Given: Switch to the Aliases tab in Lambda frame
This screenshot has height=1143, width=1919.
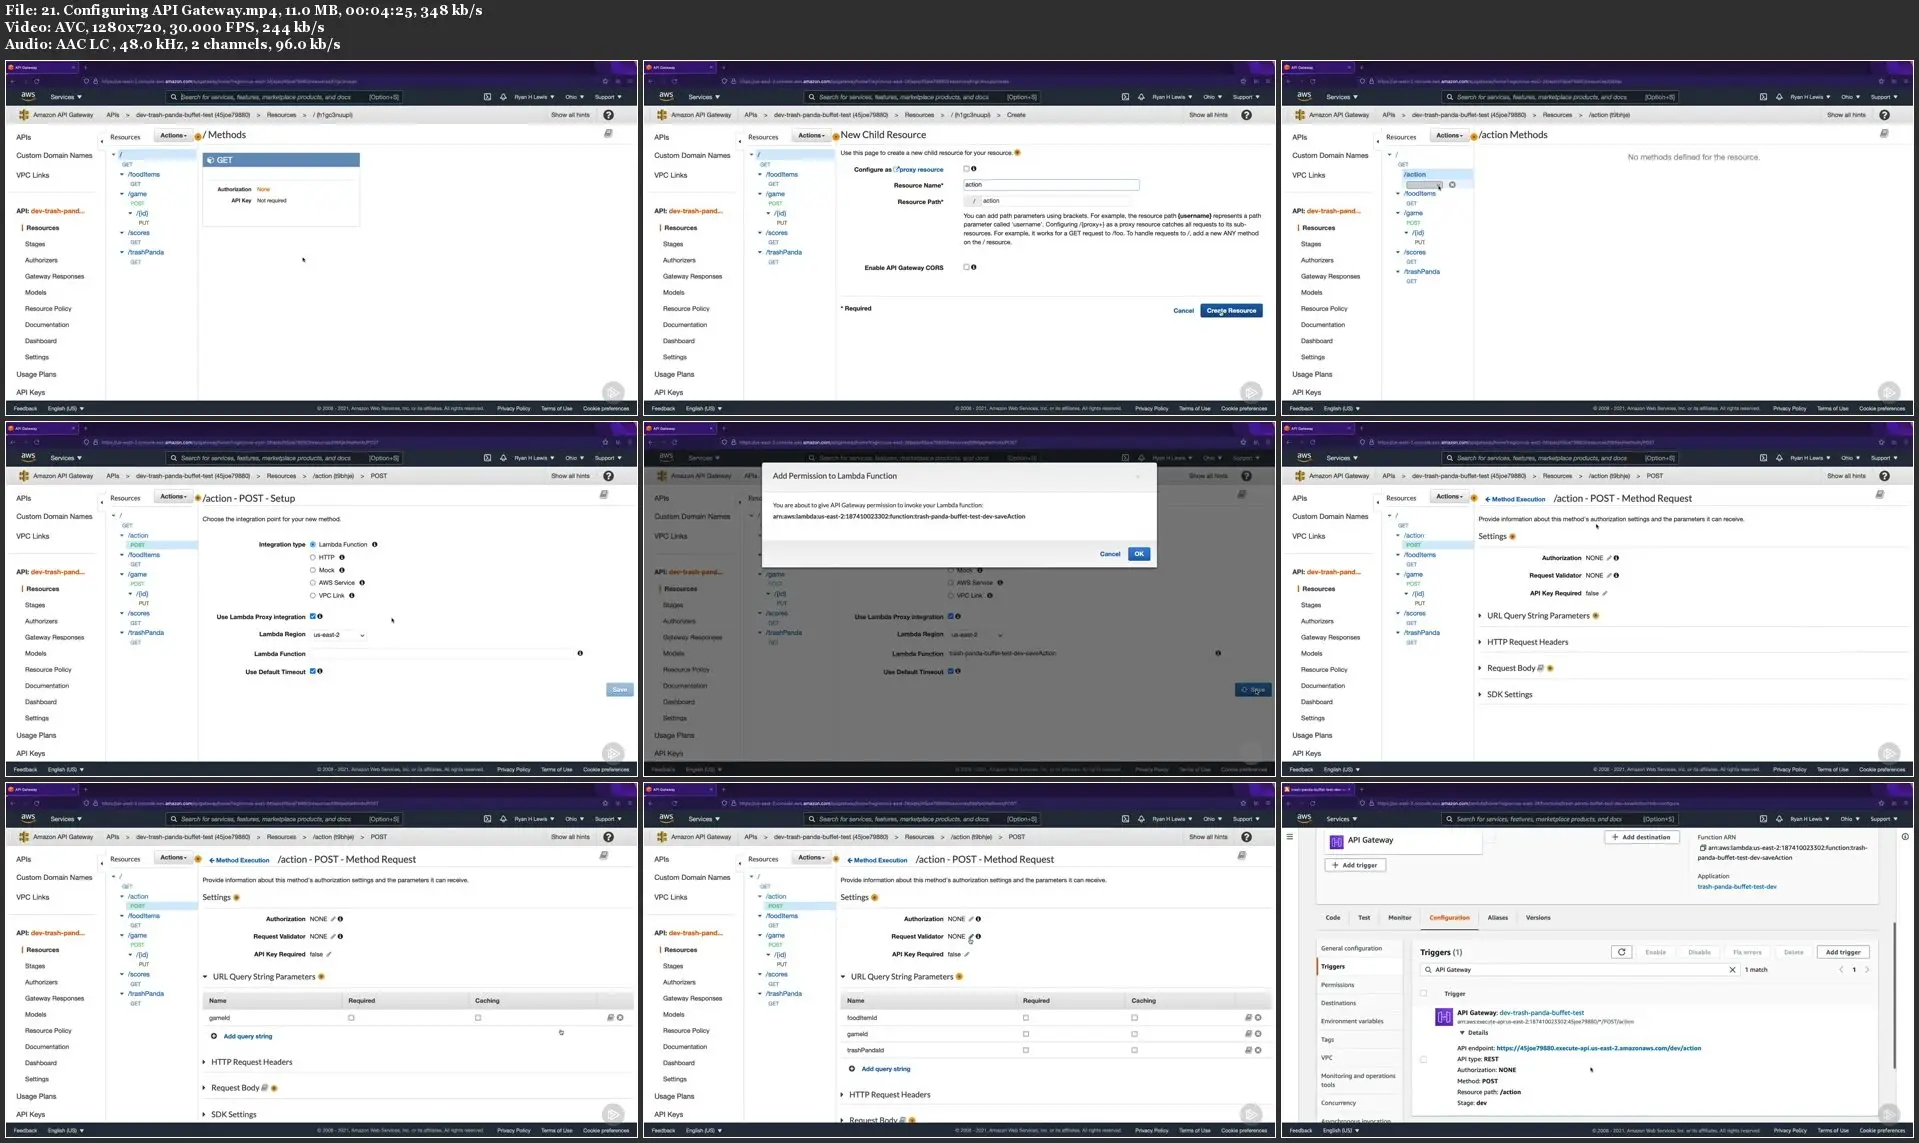Looking at the screenshot, I should [x=1497, y=917].
